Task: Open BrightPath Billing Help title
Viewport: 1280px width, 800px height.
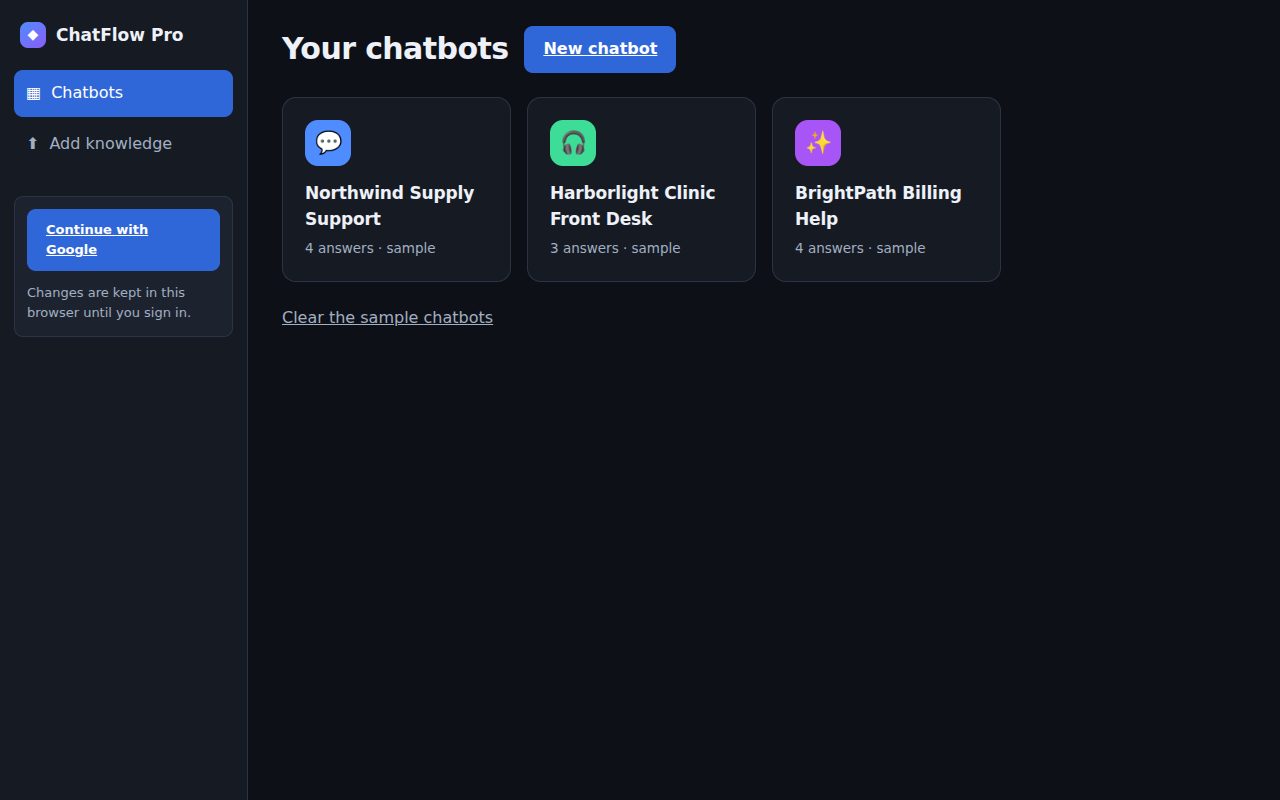Action: 878,206
